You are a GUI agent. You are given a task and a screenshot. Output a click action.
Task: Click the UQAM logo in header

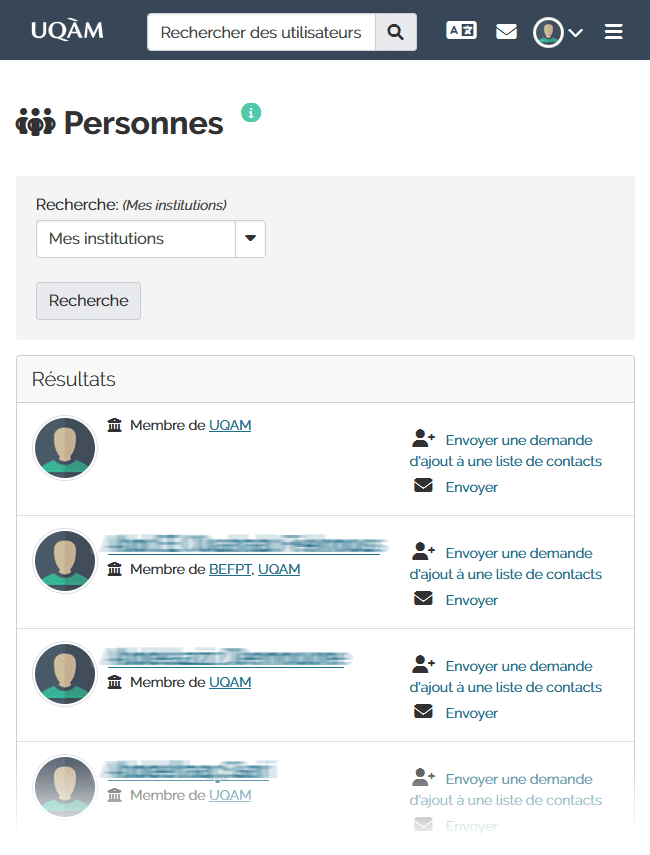click(67, 31)
